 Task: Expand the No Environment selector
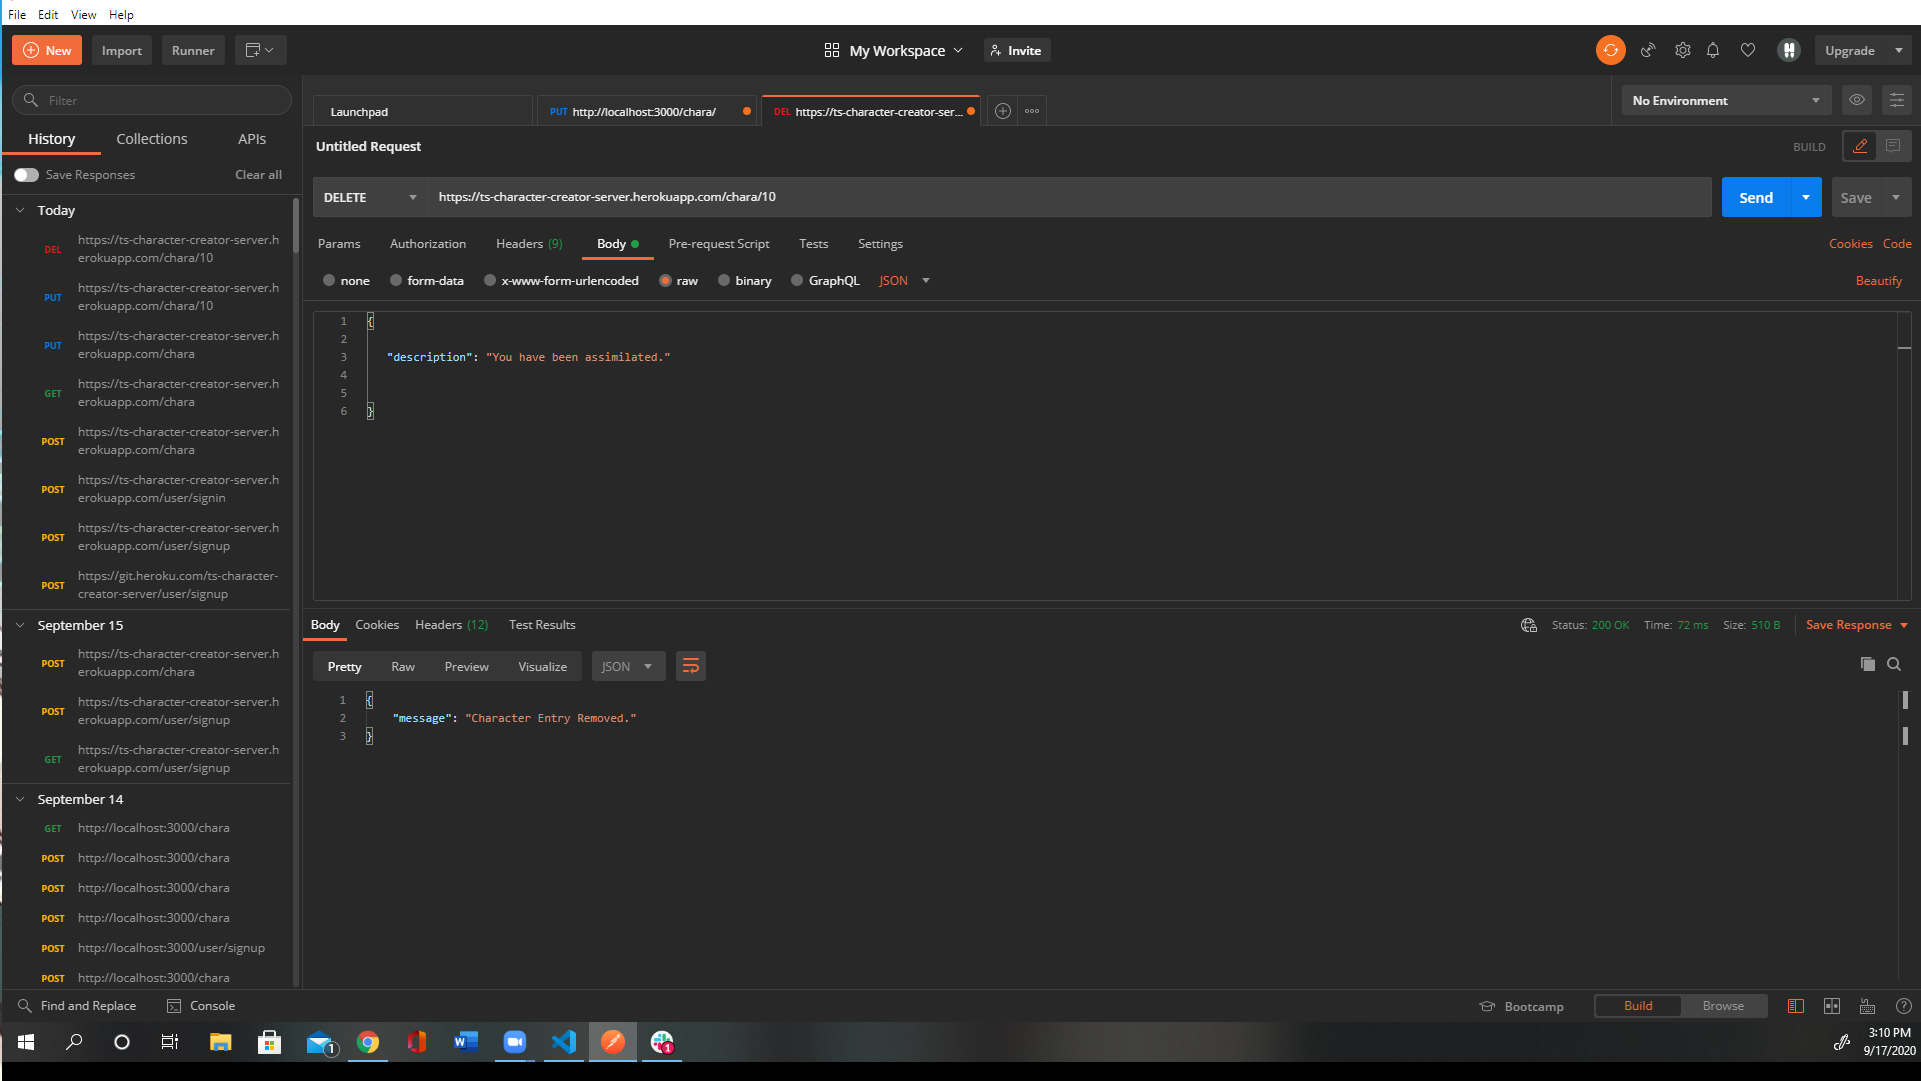(1725, 100)
